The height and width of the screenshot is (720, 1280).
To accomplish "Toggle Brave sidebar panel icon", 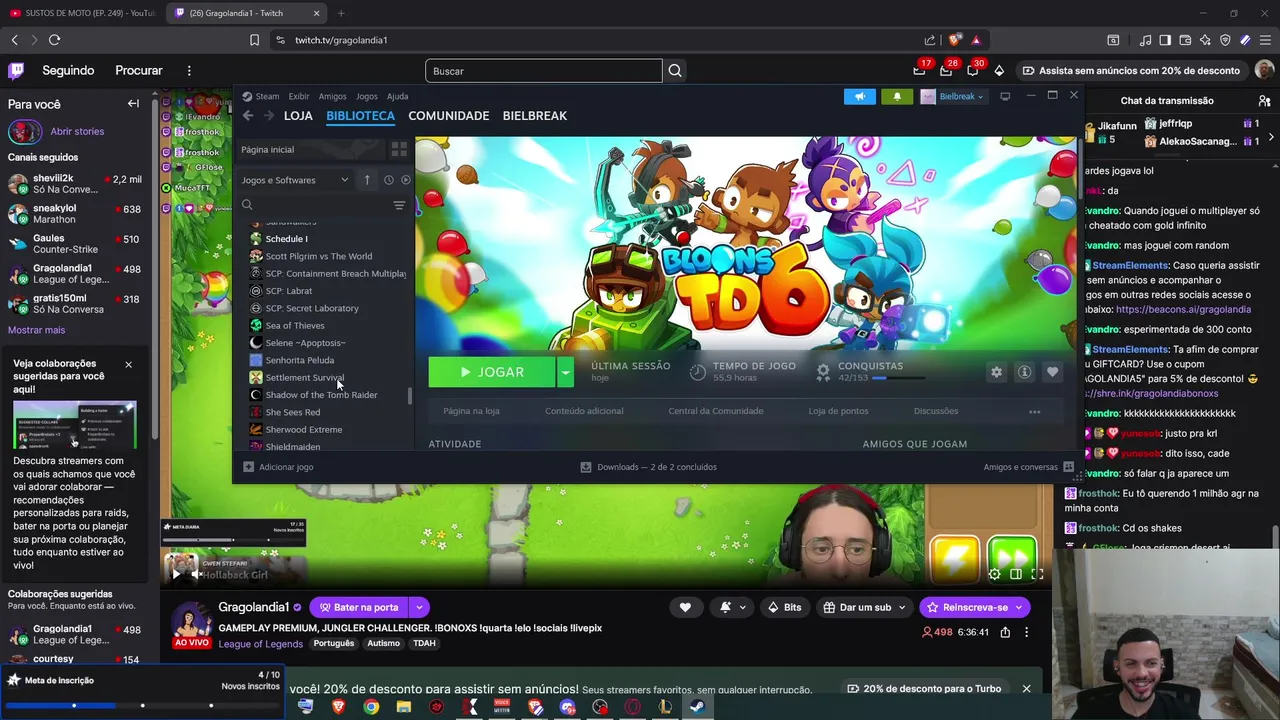I will pos(1165,40).
